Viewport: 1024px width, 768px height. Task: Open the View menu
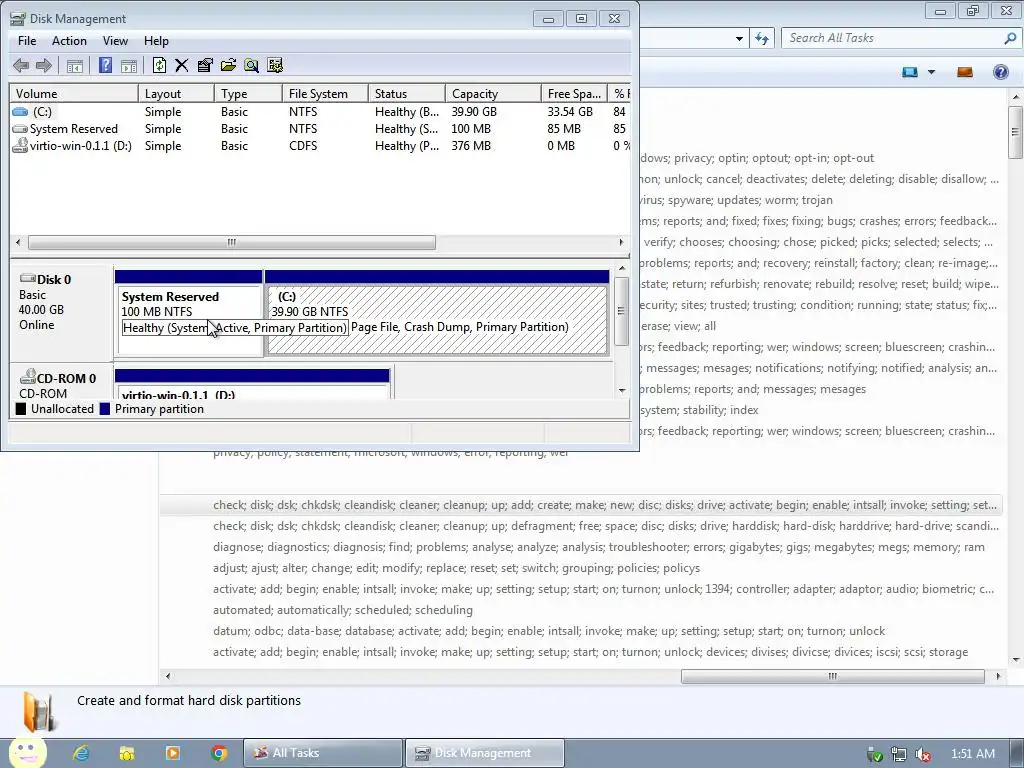115,40
